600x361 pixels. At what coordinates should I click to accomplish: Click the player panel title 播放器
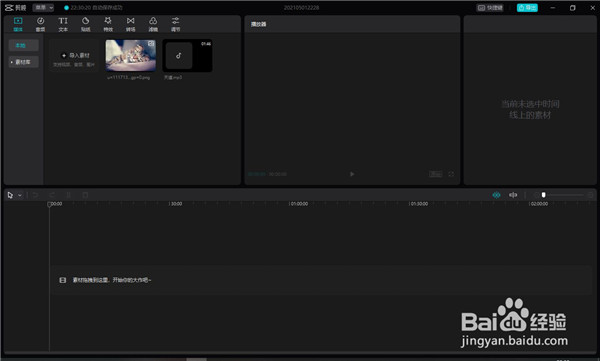click(x=259, y=24)
